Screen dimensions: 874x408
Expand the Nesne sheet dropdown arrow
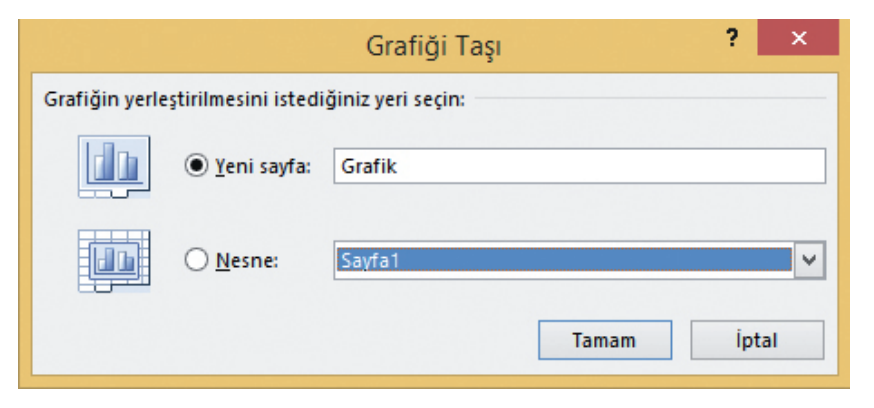click(x=810, y=261)
